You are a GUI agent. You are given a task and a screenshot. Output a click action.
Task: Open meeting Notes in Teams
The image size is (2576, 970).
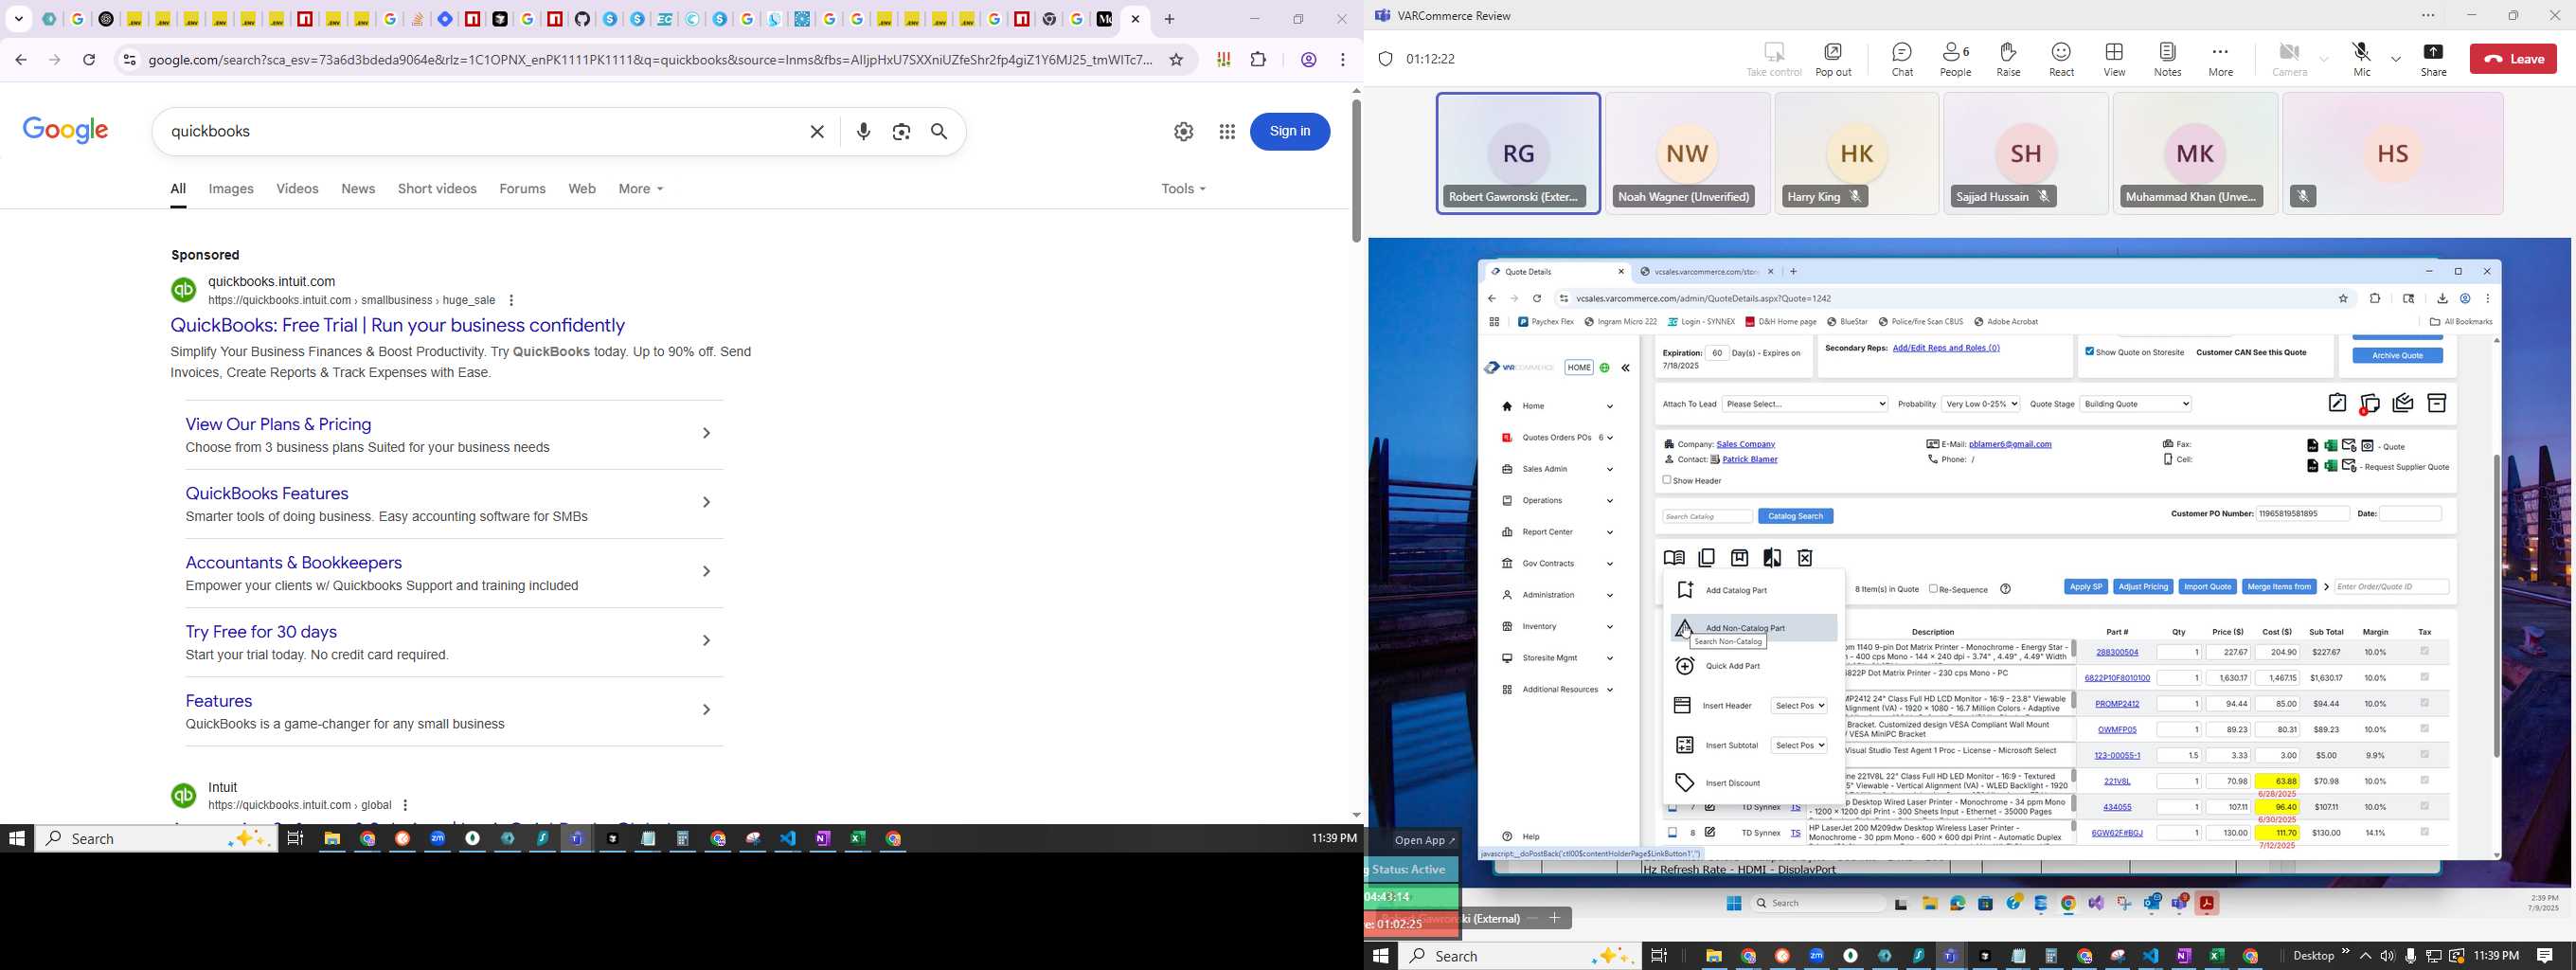2167,59
